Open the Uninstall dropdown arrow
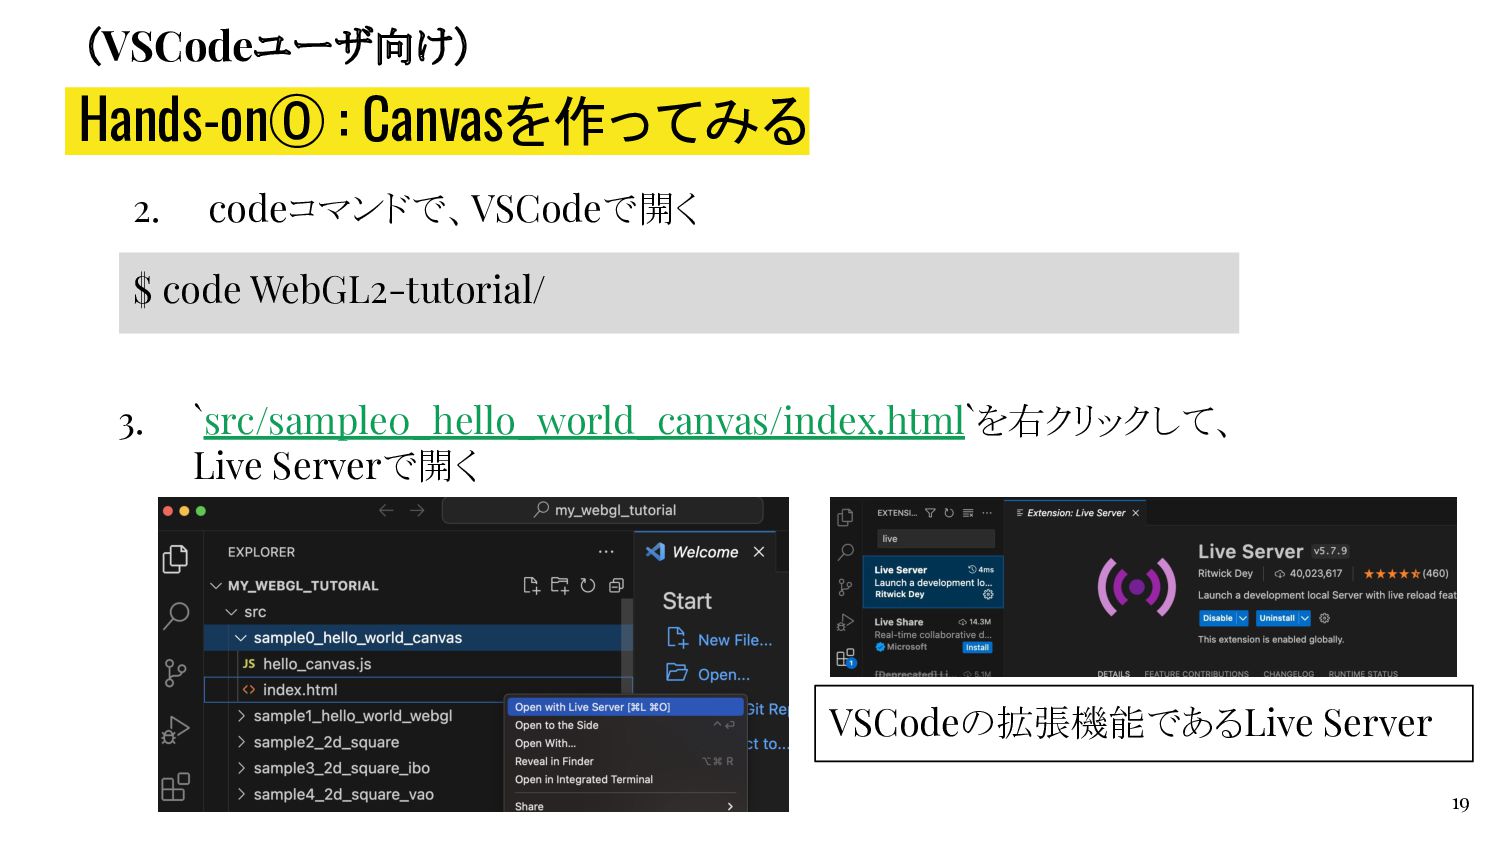 click(1304, 618)
